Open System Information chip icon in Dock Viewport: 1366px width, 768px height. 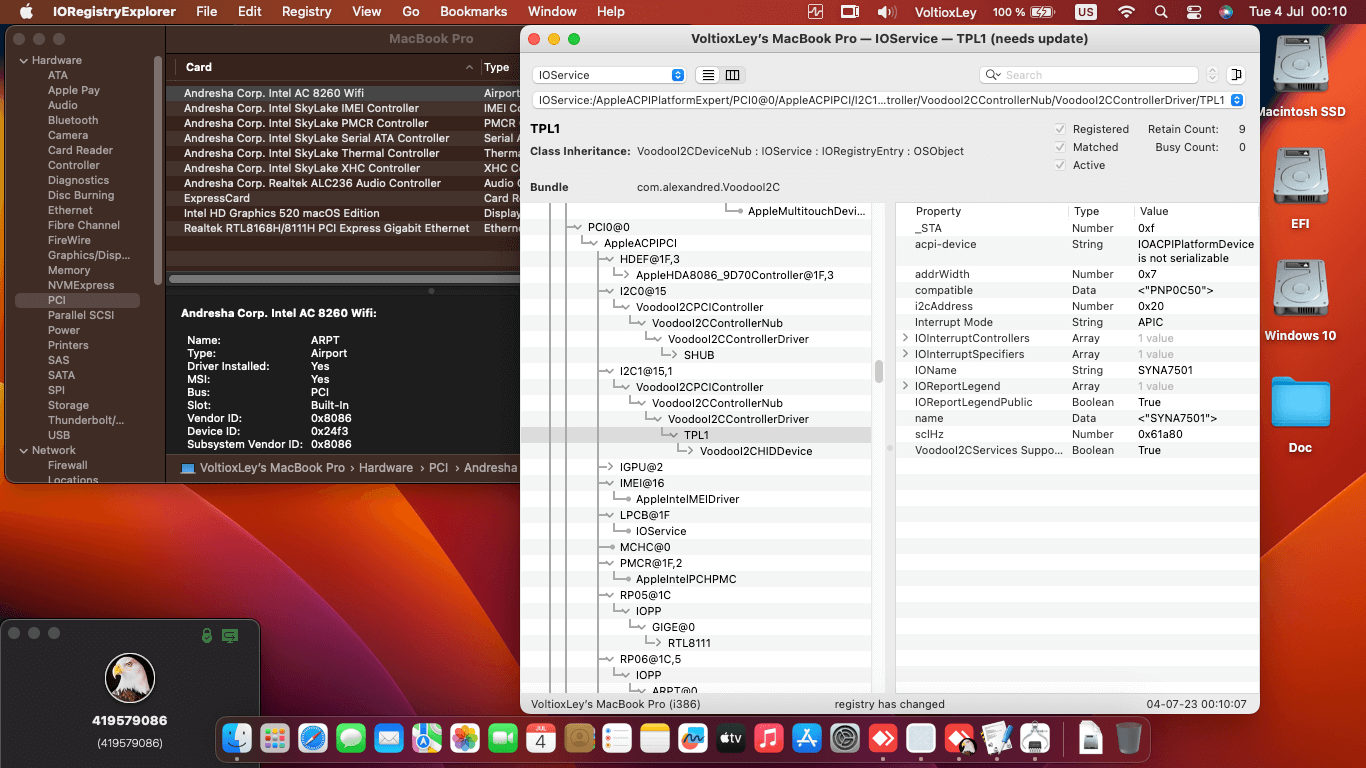coord(1035,739)
